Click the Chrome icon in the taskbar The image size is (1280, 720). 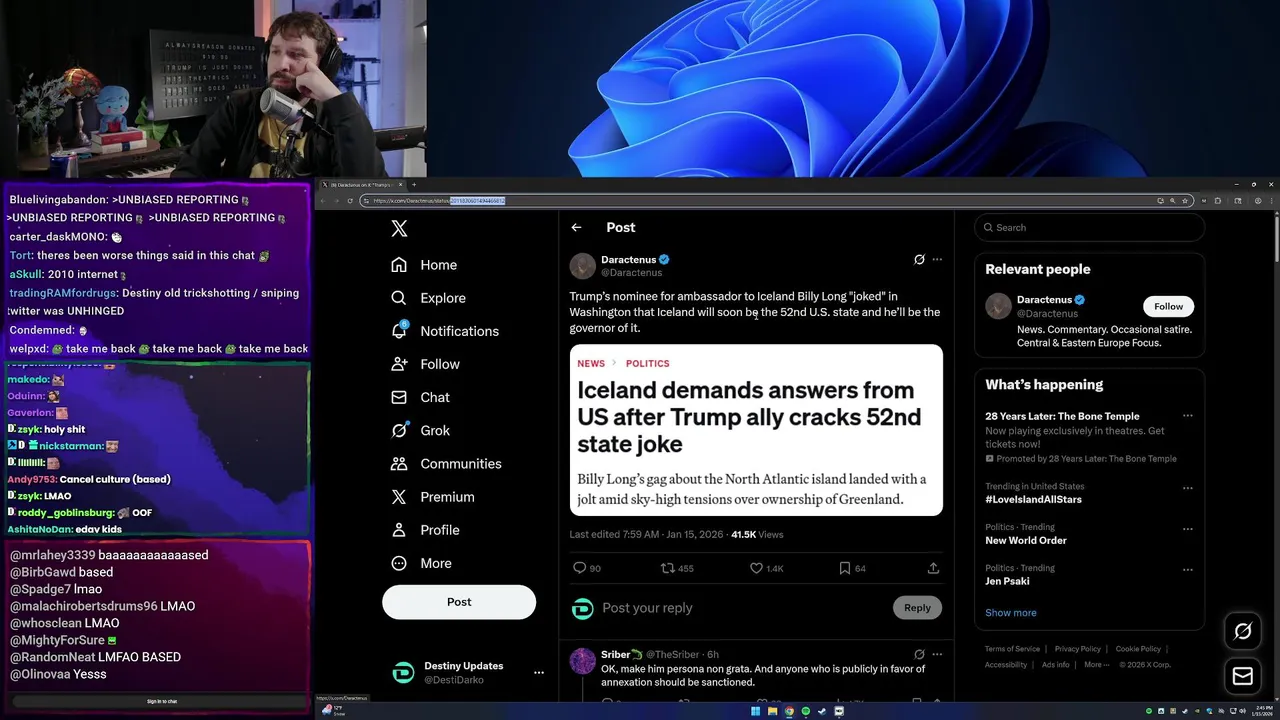[x=789, y=711]
